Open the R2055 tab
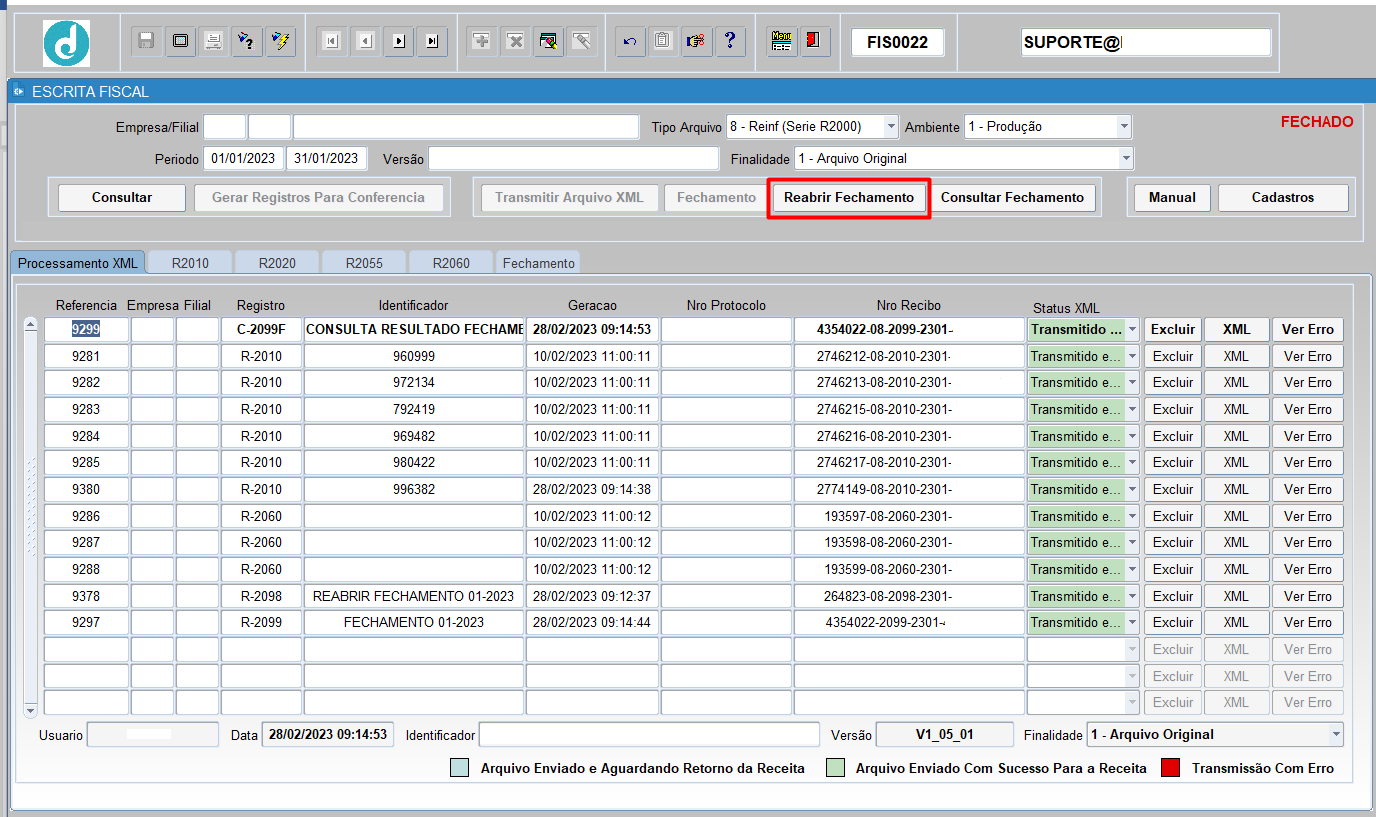1376x817 pixels. pyautogui.click(x=364, y=263)
